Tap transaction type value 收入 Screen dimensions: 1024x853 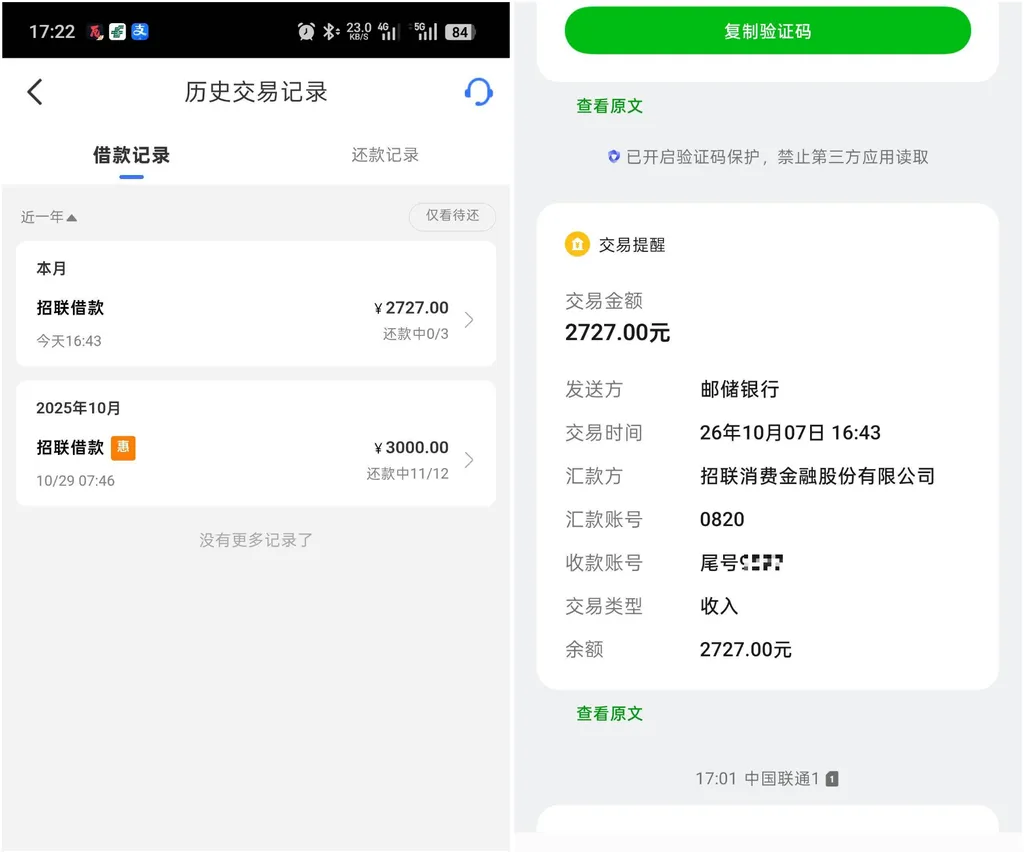point(719,606)
